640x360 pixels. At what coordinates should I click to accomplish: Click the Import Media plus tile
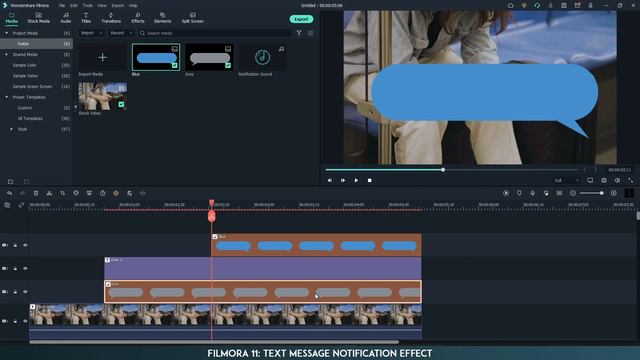point(102,58)
